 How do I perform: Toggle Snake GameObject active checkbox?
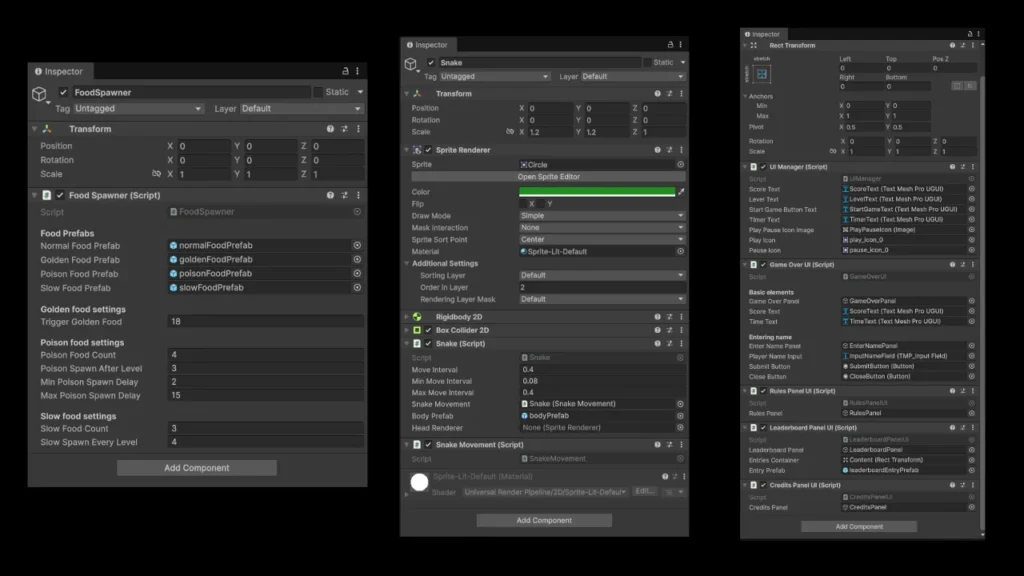tap(431, 63)
